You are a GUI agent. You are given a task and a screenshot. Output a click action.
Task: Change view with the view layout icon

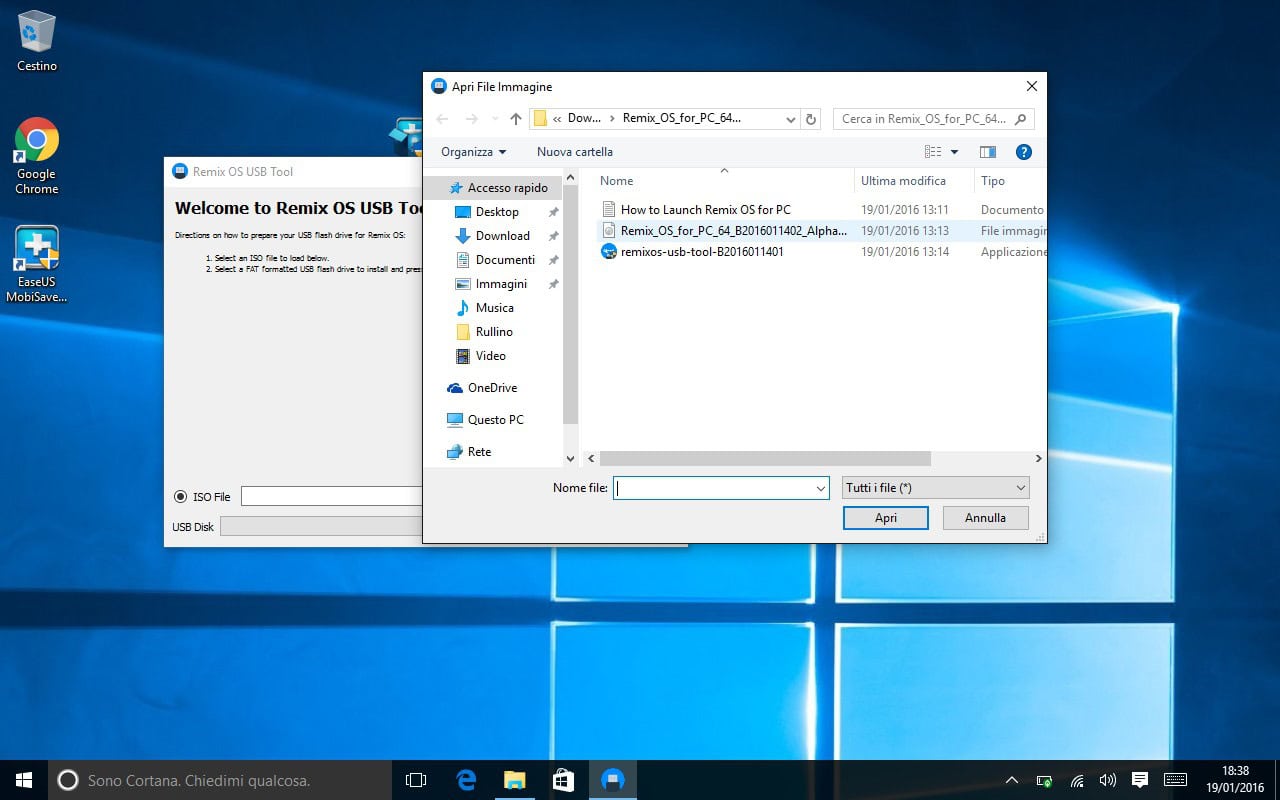[x=933, y=152]
